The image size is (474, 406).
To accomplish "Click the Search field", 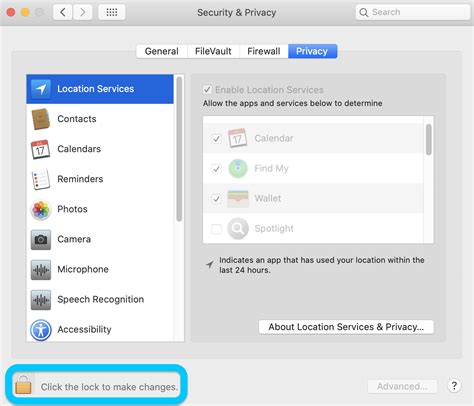I will click(x=413, y=12).
